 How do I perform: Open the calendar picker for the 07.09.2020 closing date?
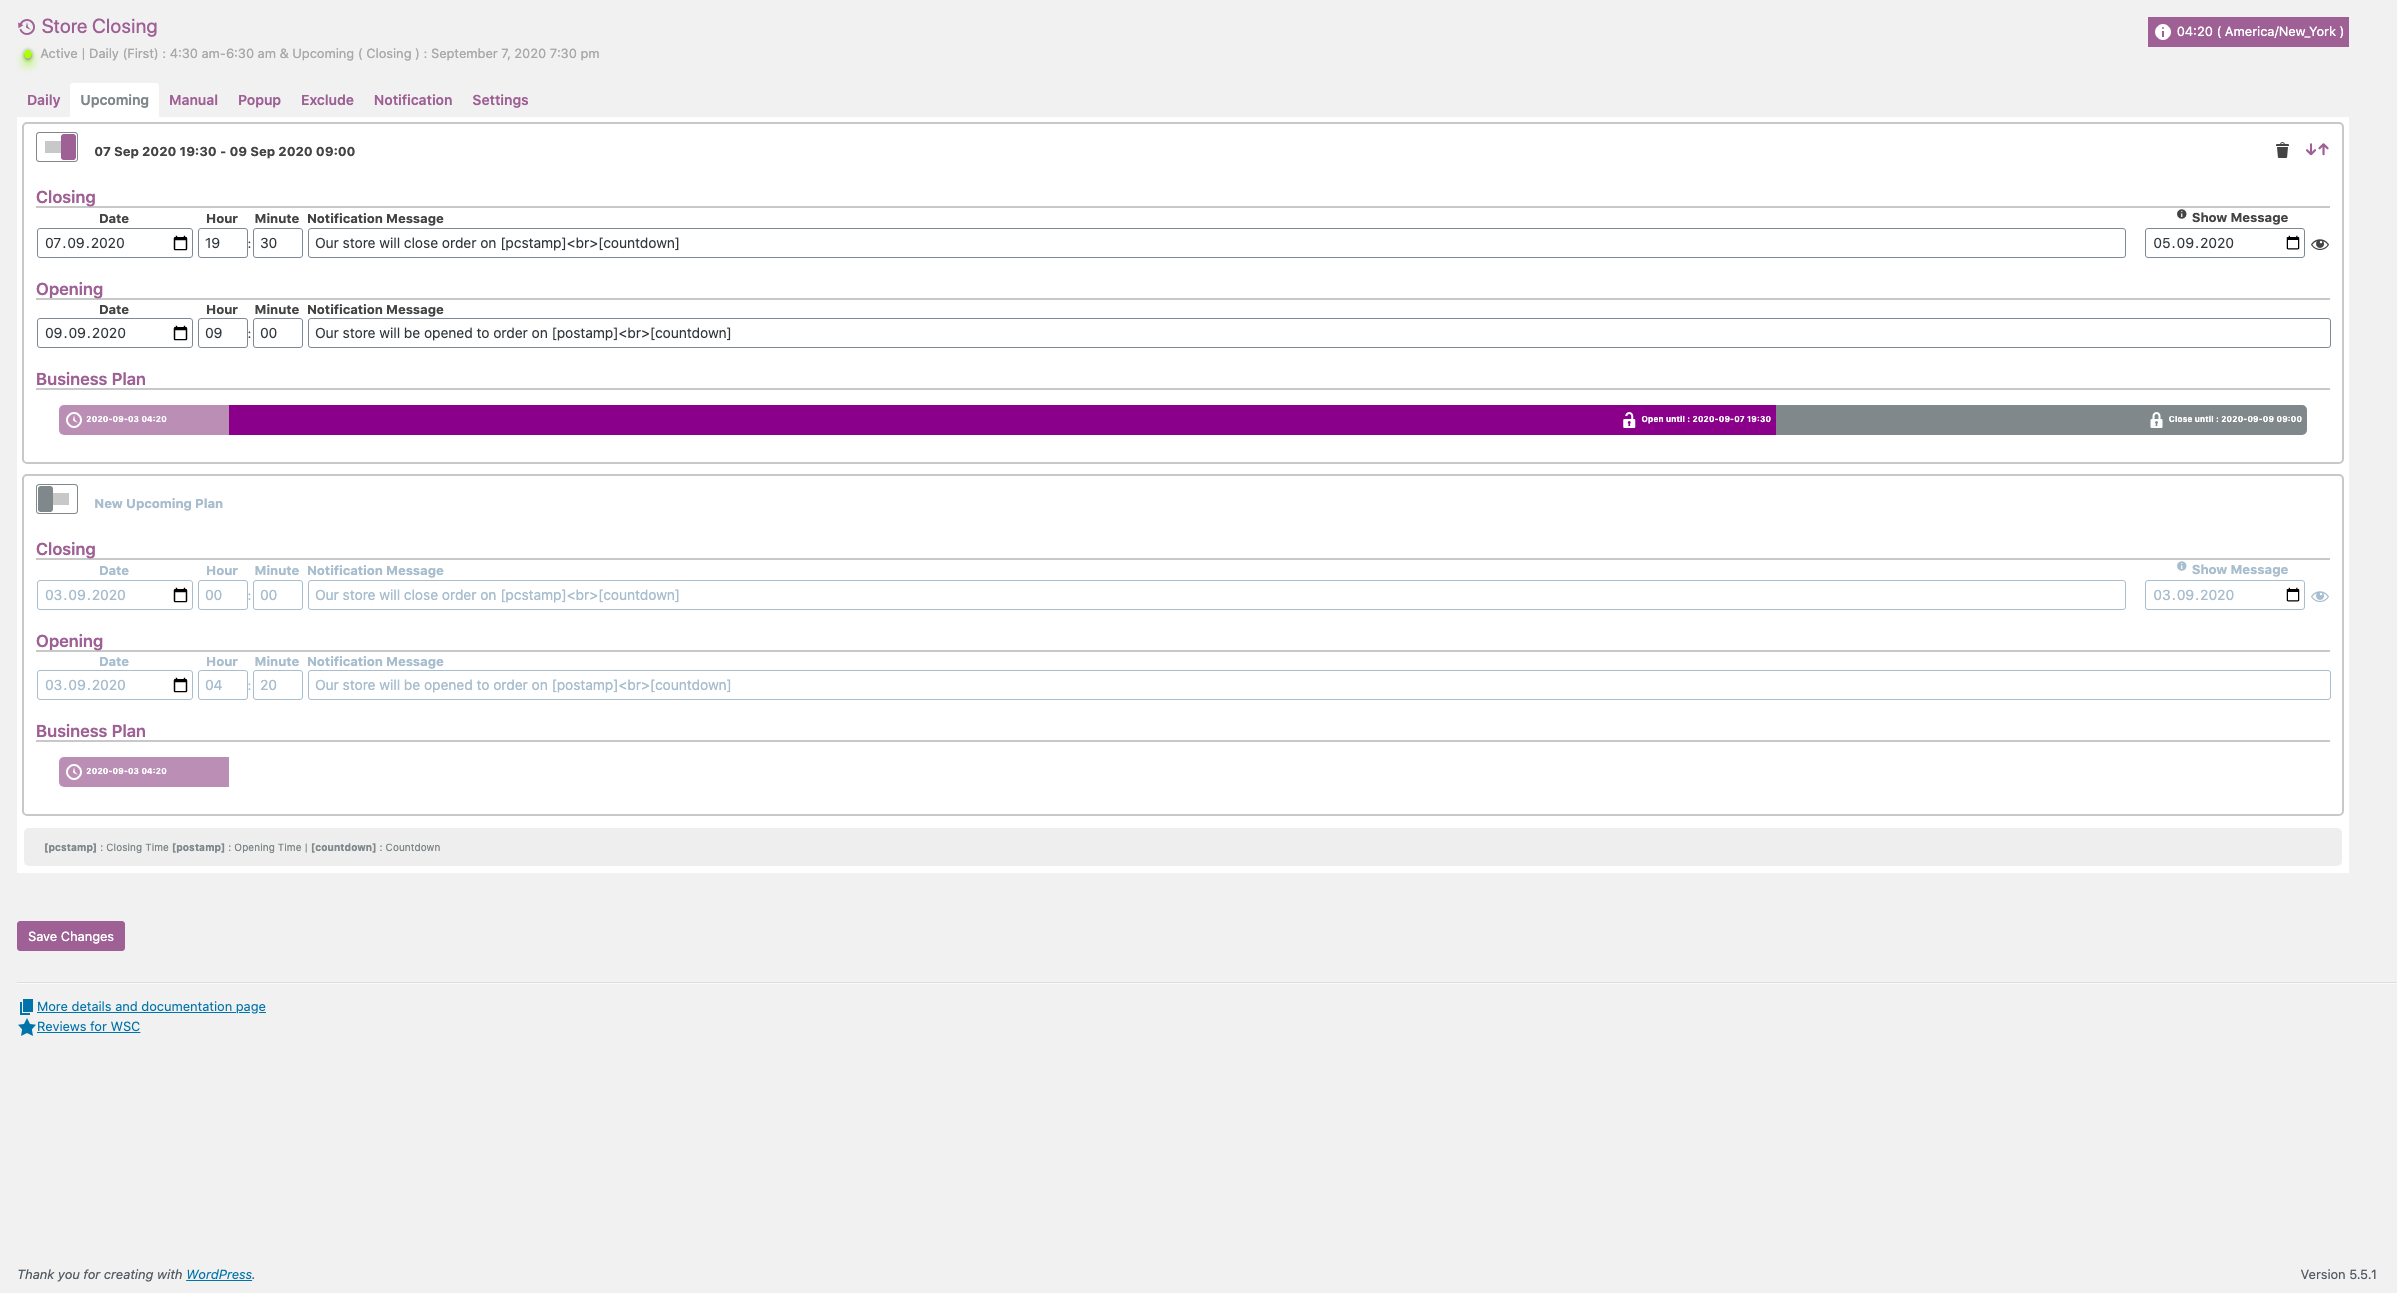click(x=180, y=243)
